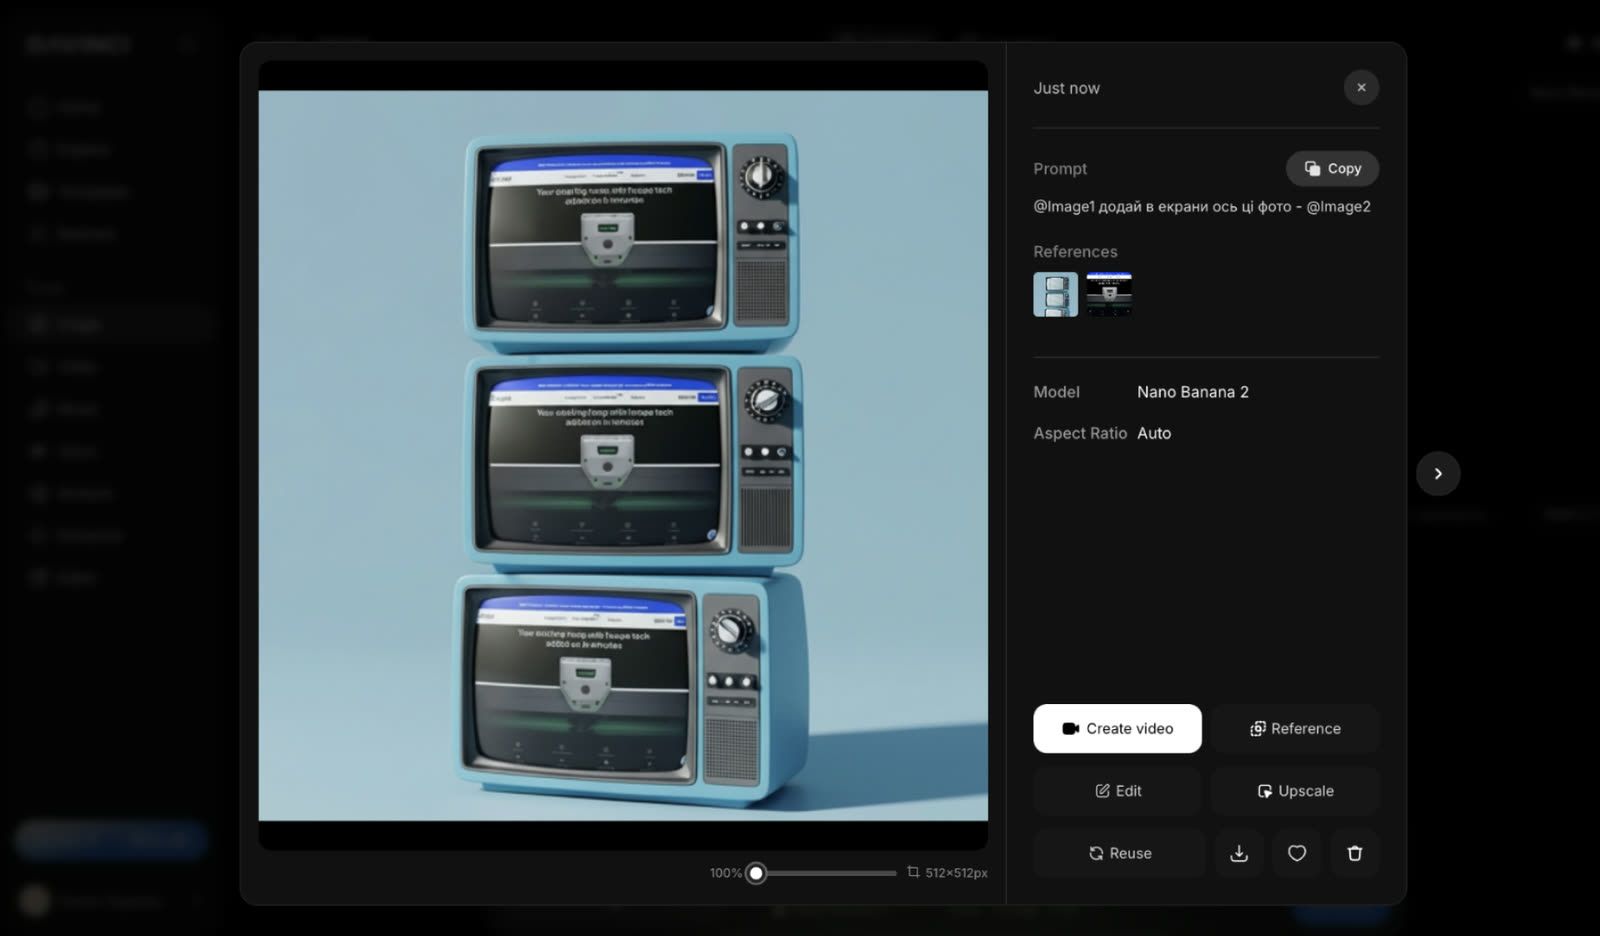
Task: Click the Aspect Ratio Auto value
Action: [1154, 433]
